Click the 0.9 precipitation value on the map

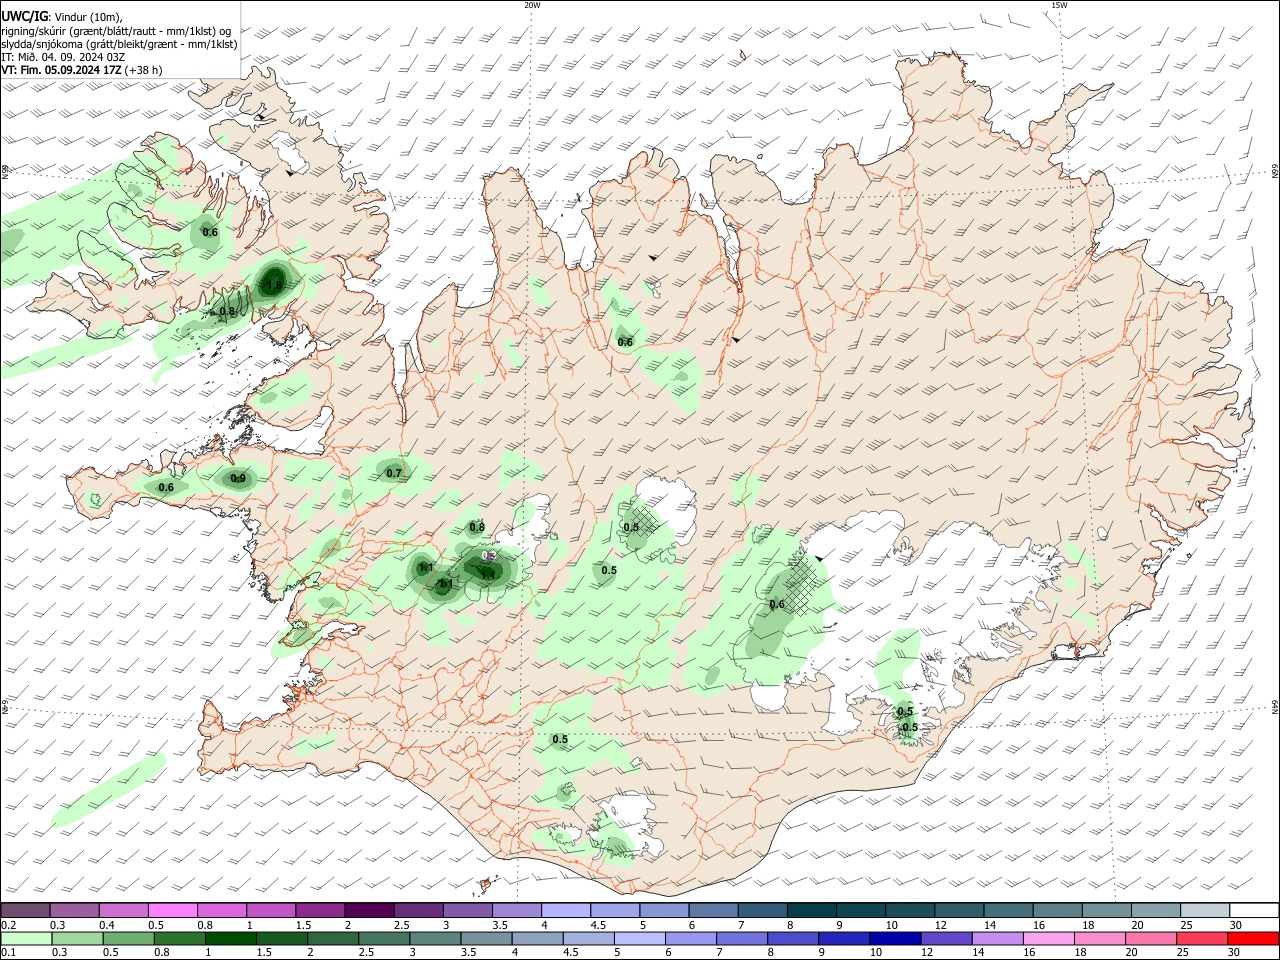click(x=238, y=478)
